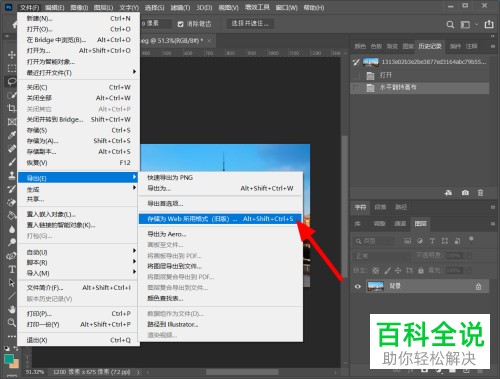Viewport: 500px width, 379px height.
Task: Select the Horizontal Type tool
Action: tap(12, 269)
